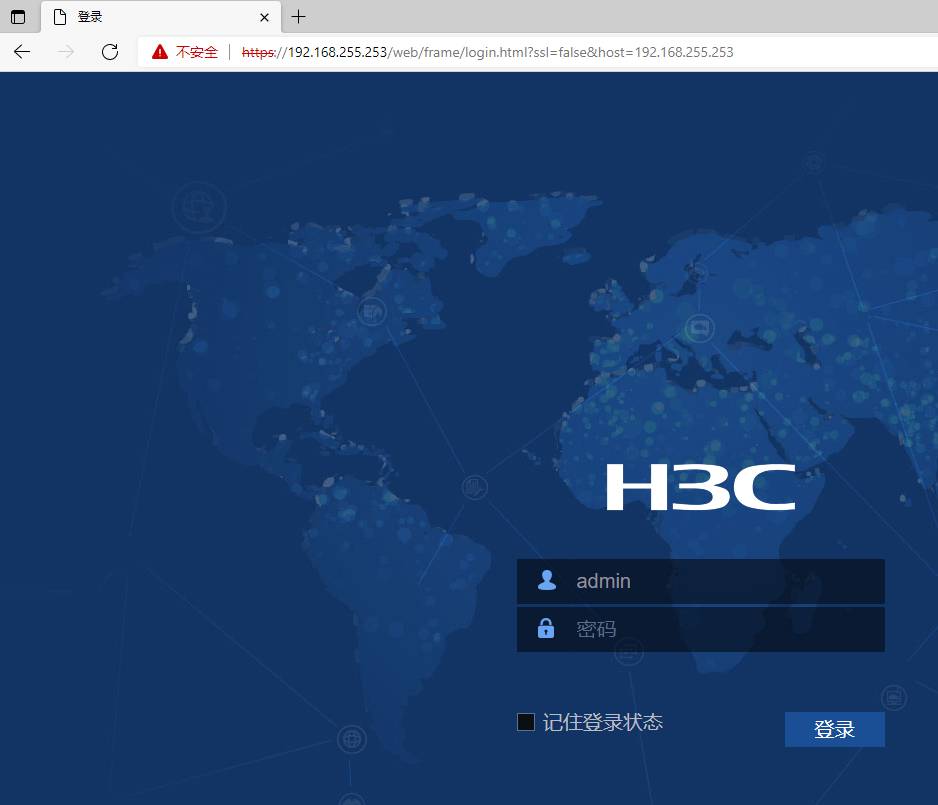Open a new tab with the plus button
Image resolution: width=938 pixels, height=805 pixels.
point(298,17)
